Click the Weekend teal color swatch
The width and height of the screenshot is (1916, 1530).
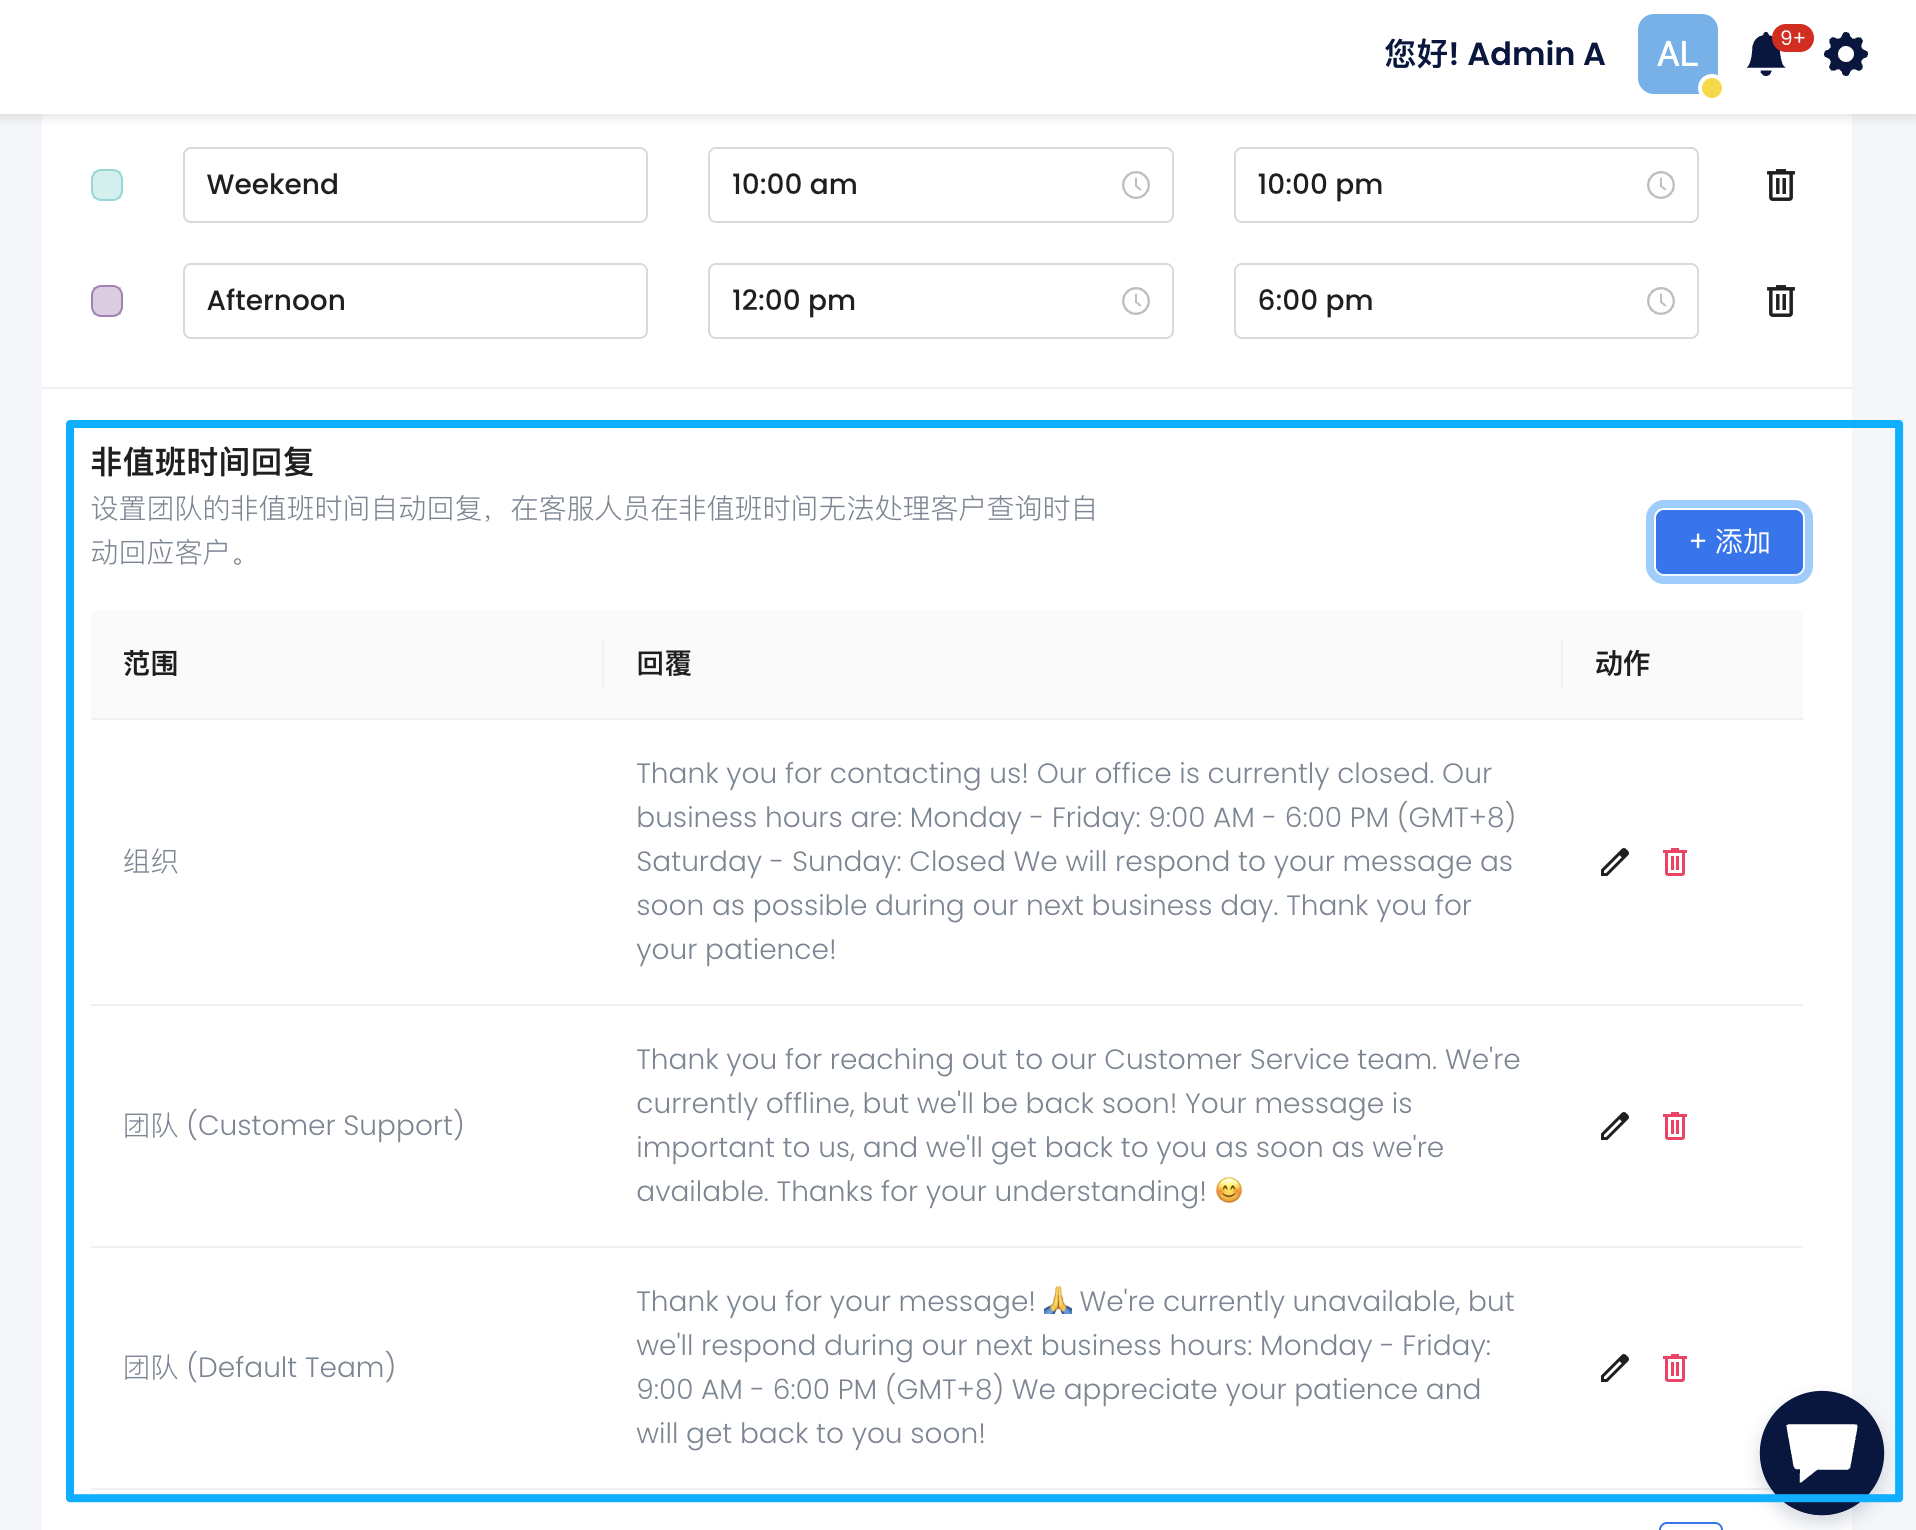(107, 185)
